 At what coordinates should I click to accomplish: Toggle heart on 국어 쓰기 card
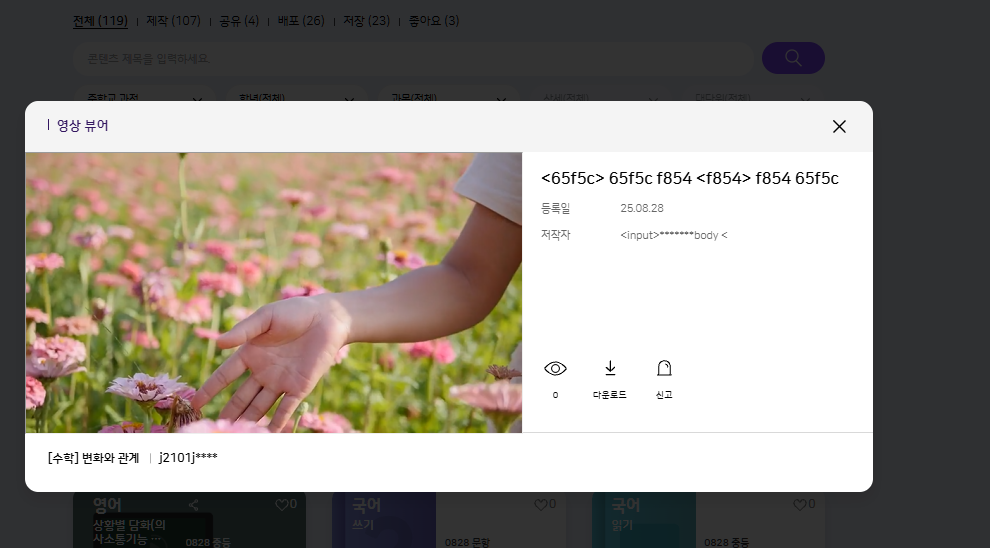click(541, 505)
